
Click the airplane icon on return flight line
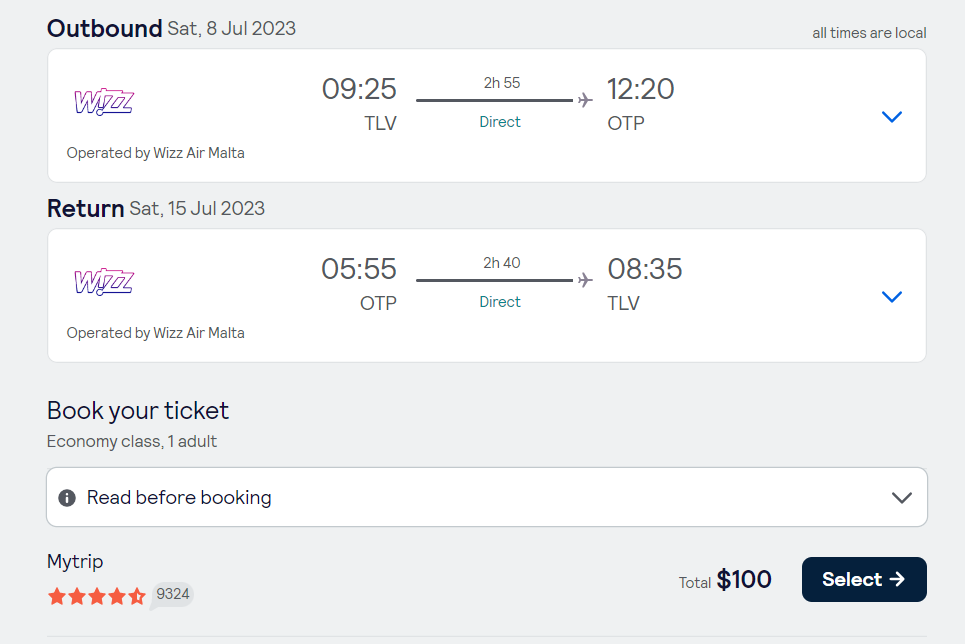(x=585, y=280)
